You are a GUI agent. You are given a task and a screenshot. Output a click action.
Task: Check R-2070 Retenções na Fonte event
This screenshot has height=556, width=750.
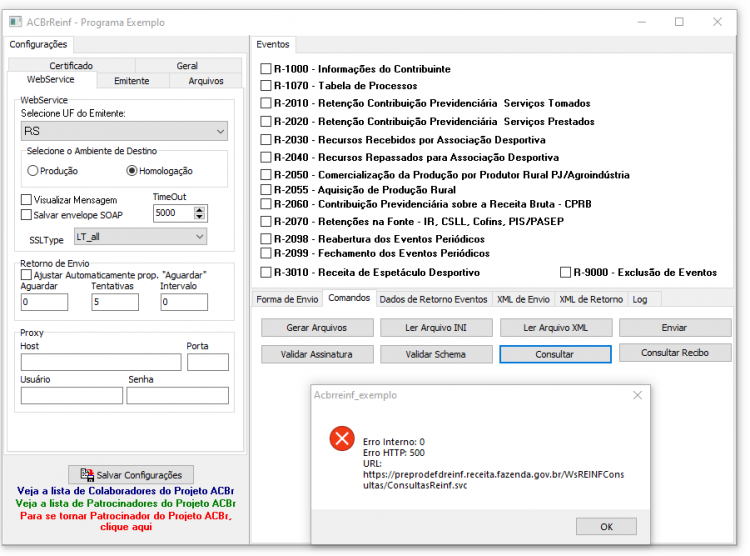265,222
